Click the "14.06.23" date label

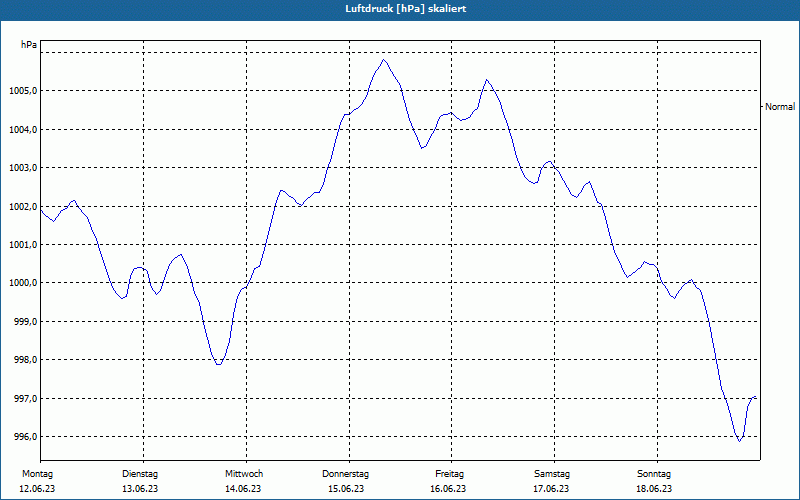click(x=243, y=489)
